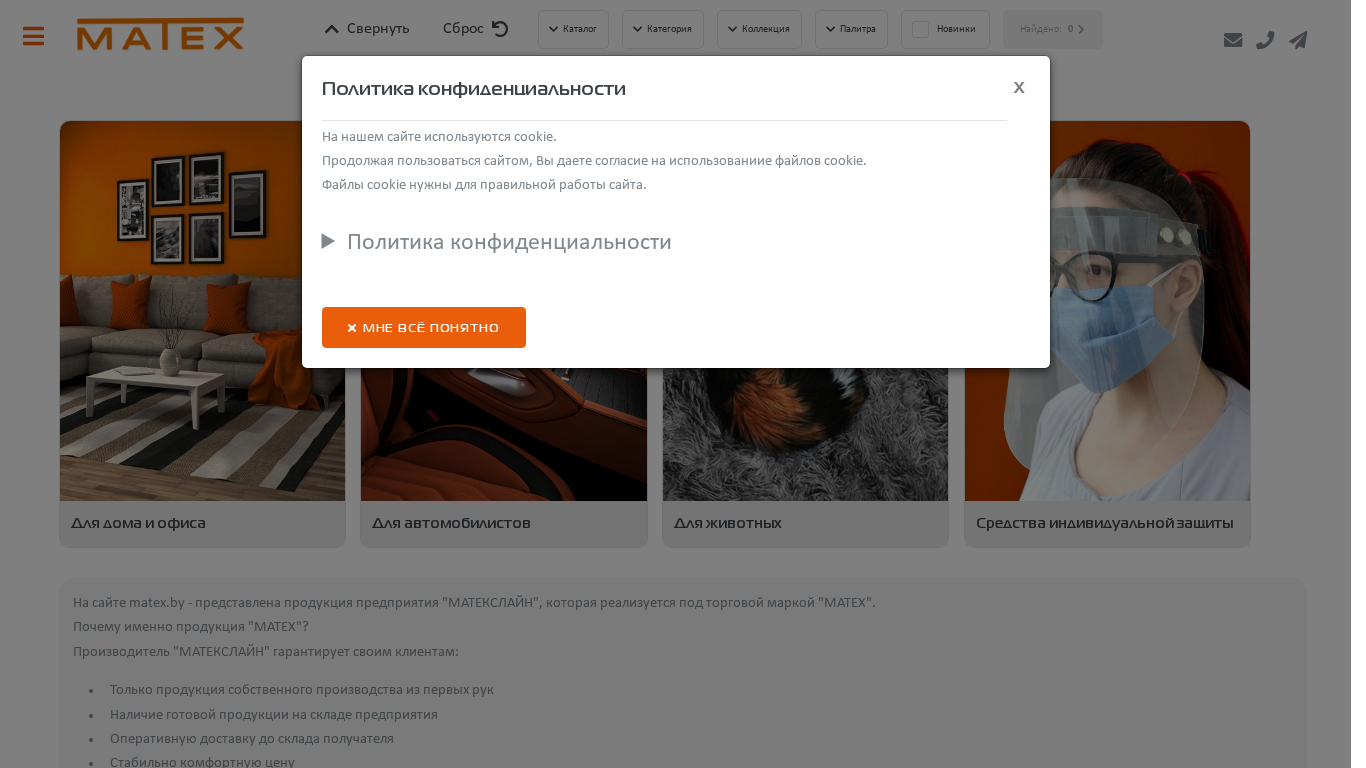1366x768 pixels.
Task: Expand the Политика конфиденциальности disclosure triangle
Action: [x=328, y=241]
